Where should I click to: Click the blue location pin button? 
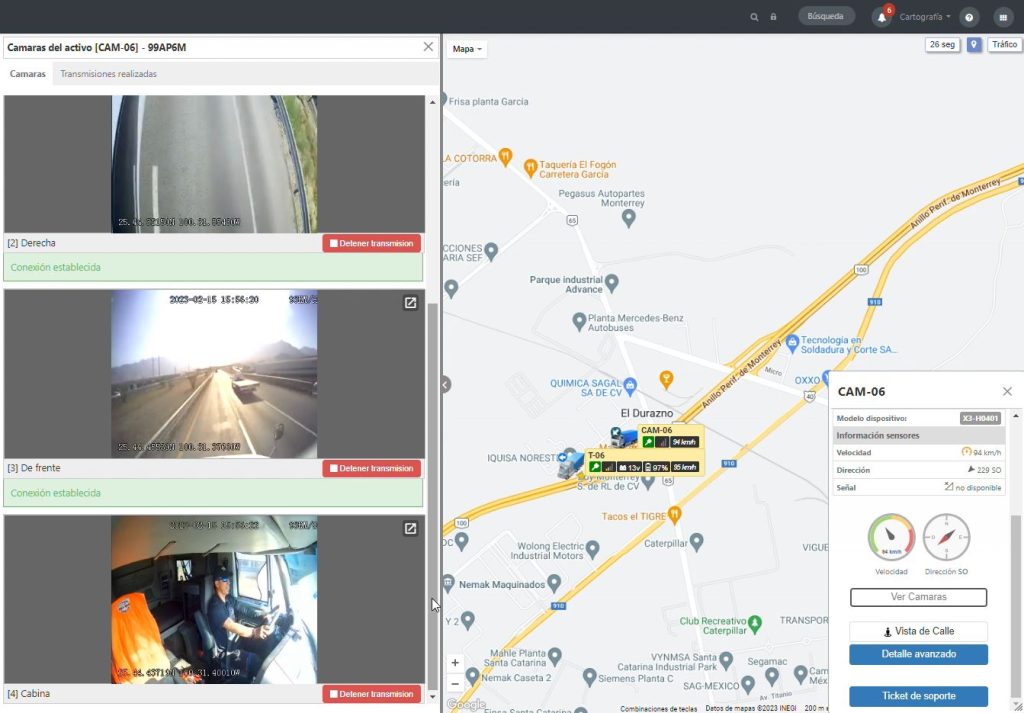(x=974, y=45)
